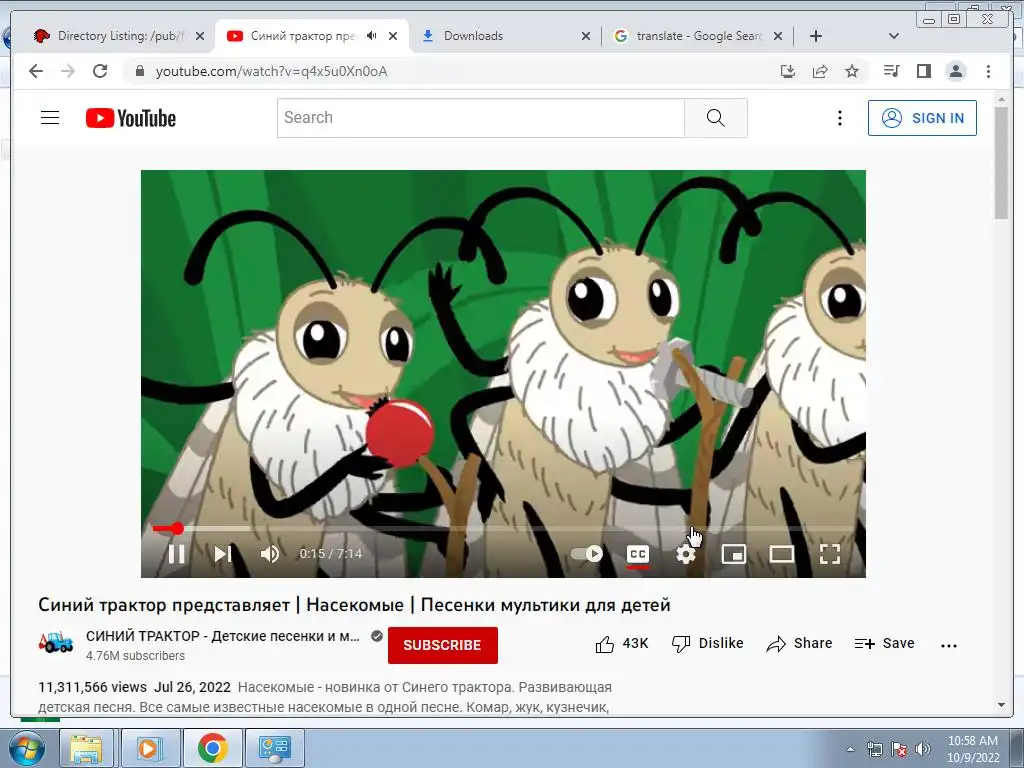This screenshot has height=768, width=1024.
Task: Share the video
Action: coord(799,644)
